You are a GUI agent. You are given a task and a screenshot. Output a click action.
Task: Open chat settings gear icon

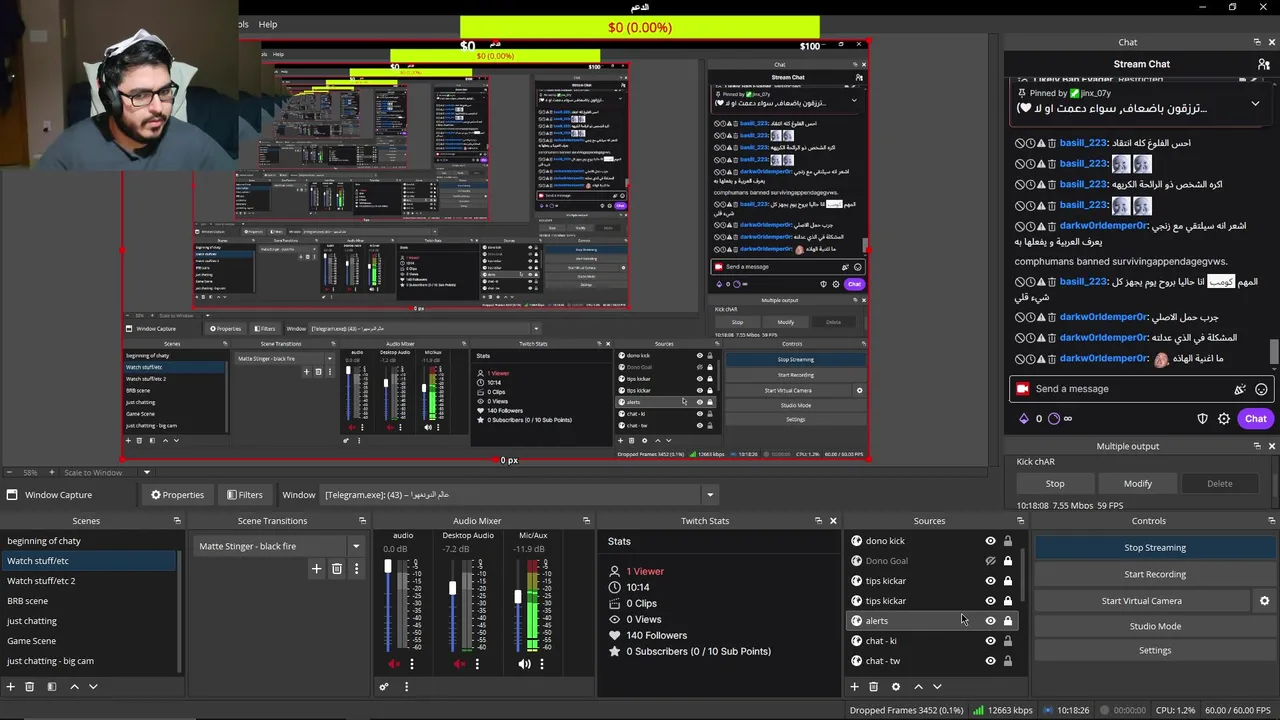coord(1224,419)
